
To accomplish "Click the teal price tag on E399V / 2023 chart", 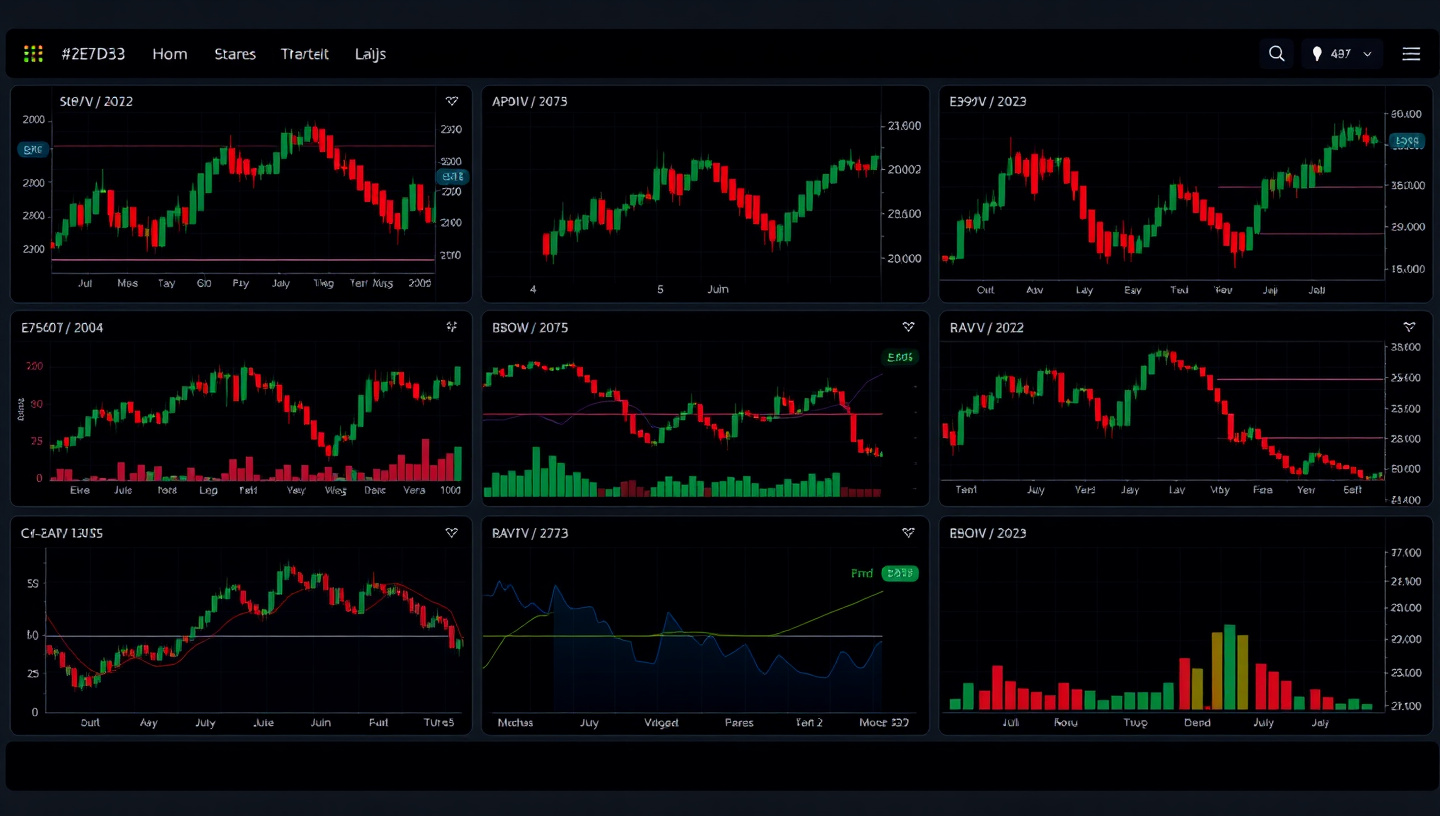I will [1407, 141].
